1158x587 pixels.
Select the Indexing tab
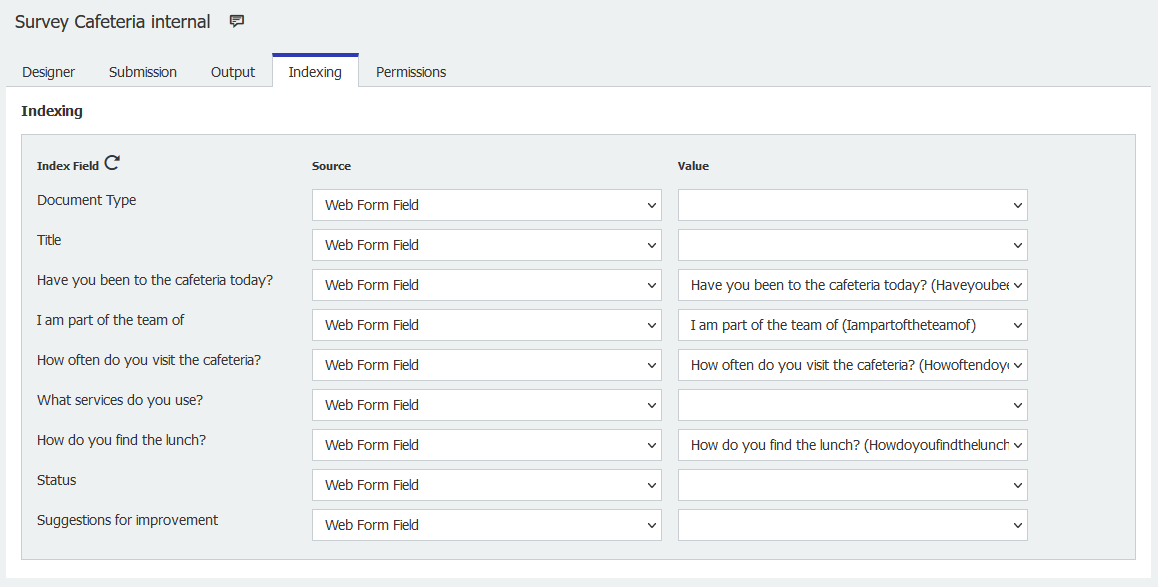(x=315, y=72)
